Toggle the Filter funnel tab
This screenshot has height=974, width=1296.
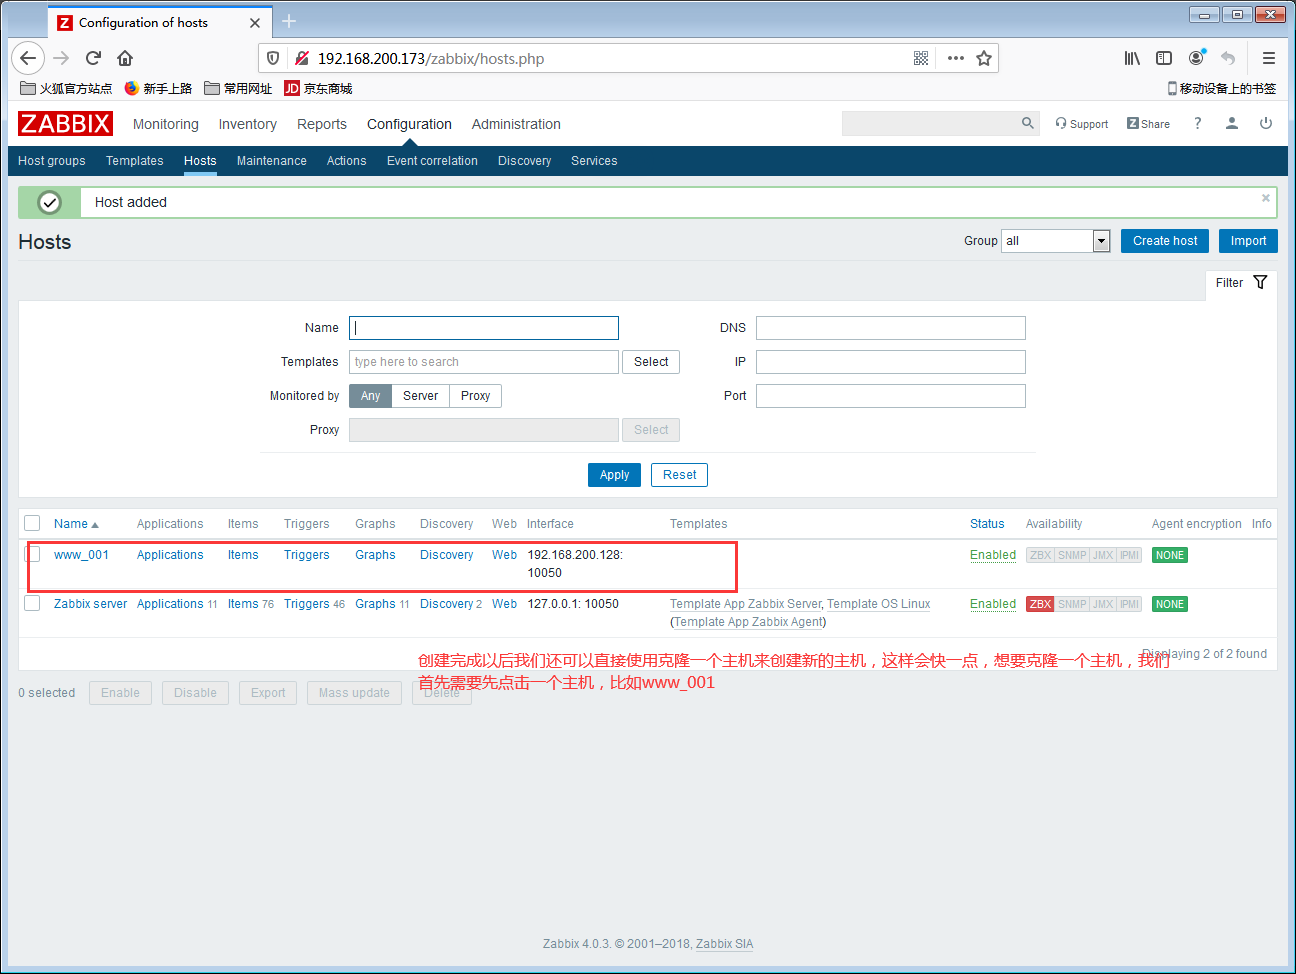click(1241, 283)
